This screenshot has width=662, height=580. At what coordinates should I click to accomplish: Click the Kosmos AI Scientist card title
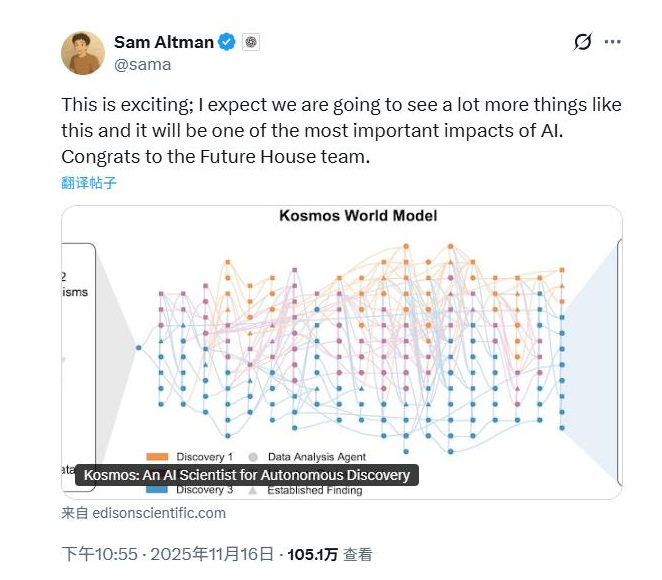pos(246,475)
